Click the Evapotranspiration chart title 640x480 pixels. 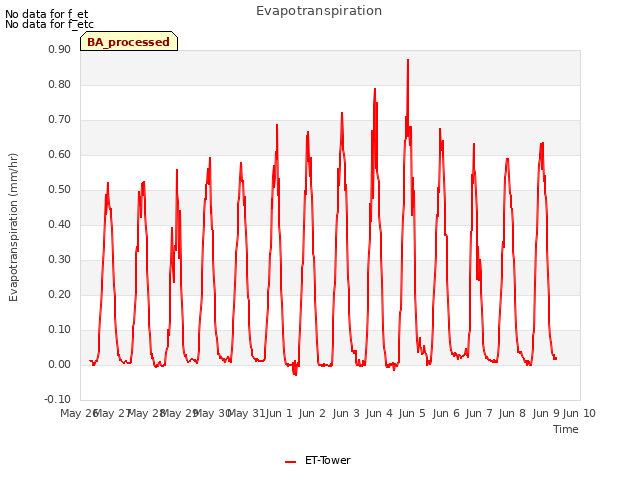319,11
